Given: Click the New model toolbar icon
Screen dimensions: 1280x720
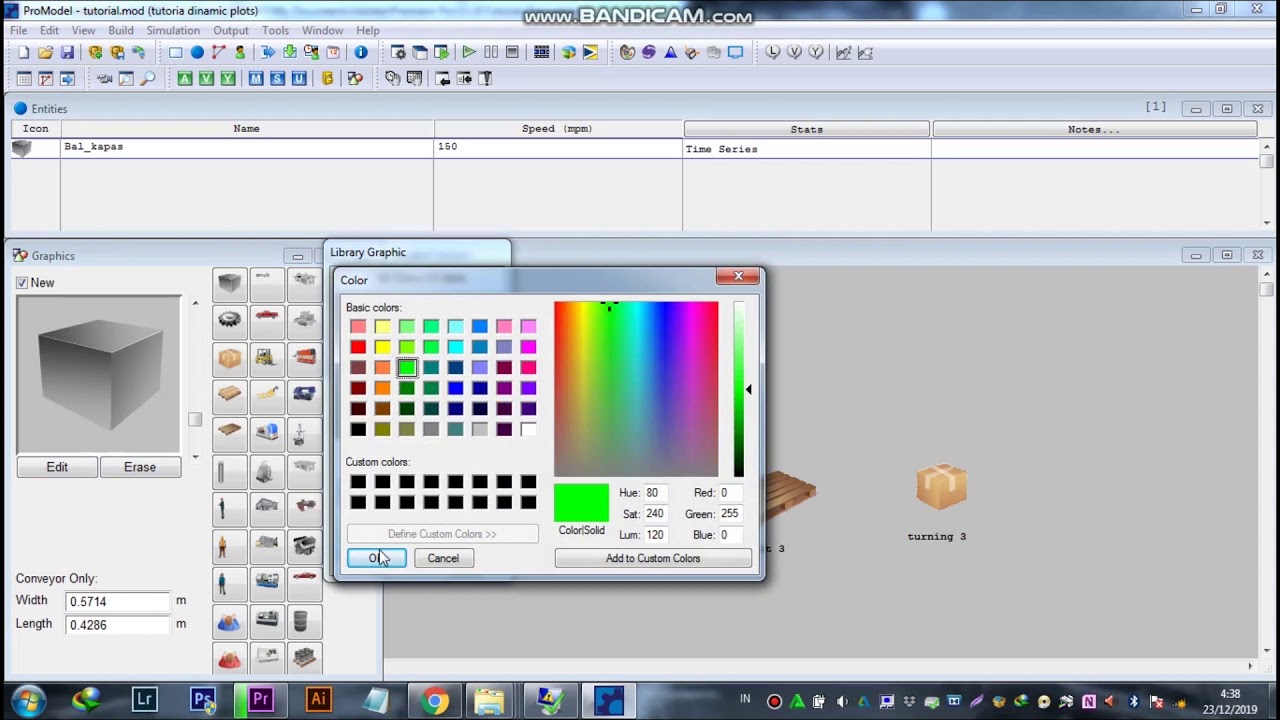Looking at the screenshot, I should [x=23, y=52].
